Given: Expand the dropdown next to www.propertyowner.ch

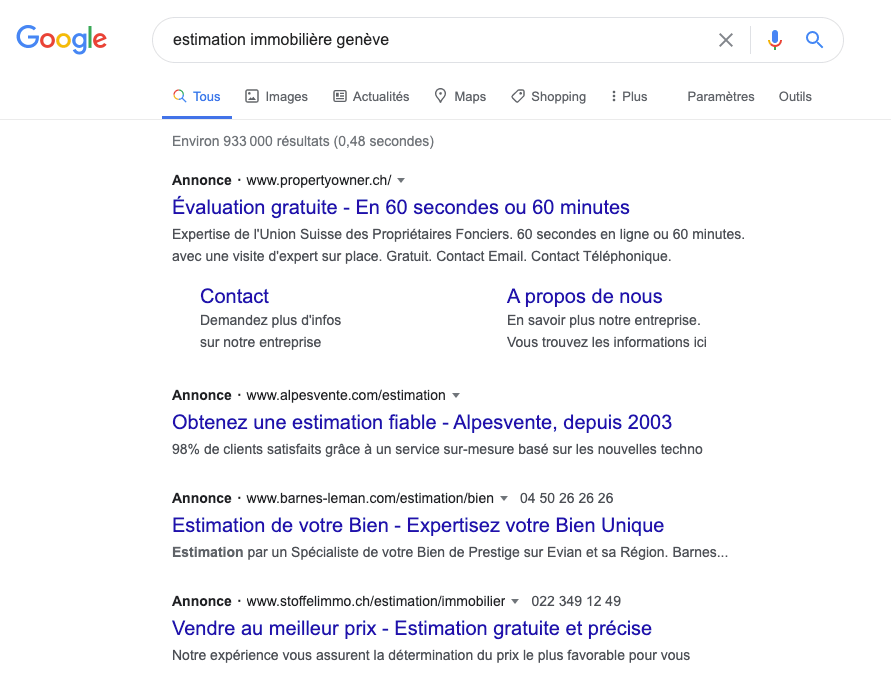Looking at the screenshot, I should click(x=402, y=180).
